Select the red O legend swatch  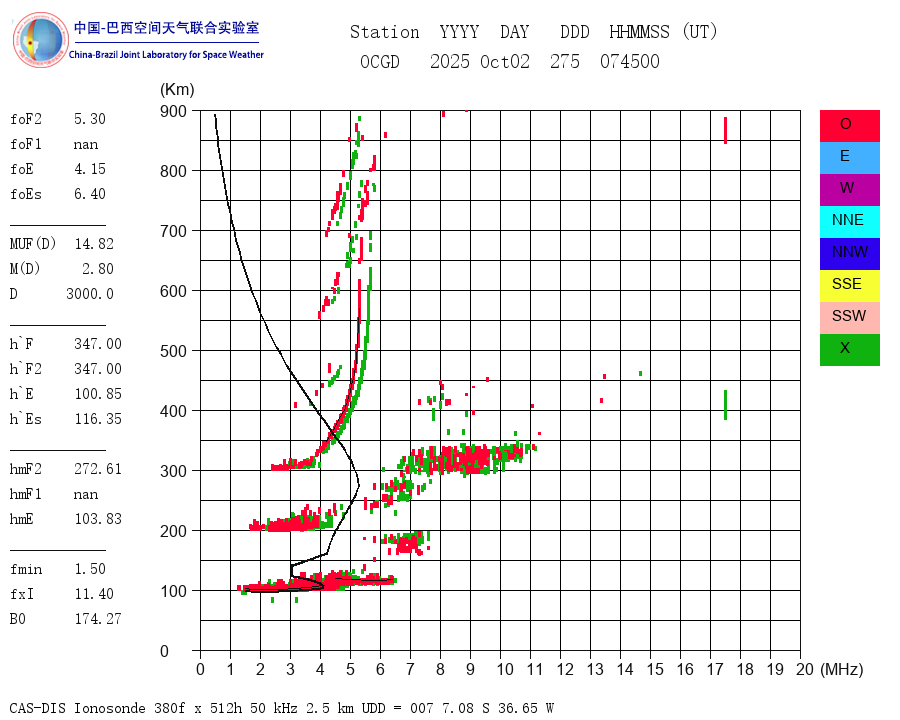coord(849,126)
